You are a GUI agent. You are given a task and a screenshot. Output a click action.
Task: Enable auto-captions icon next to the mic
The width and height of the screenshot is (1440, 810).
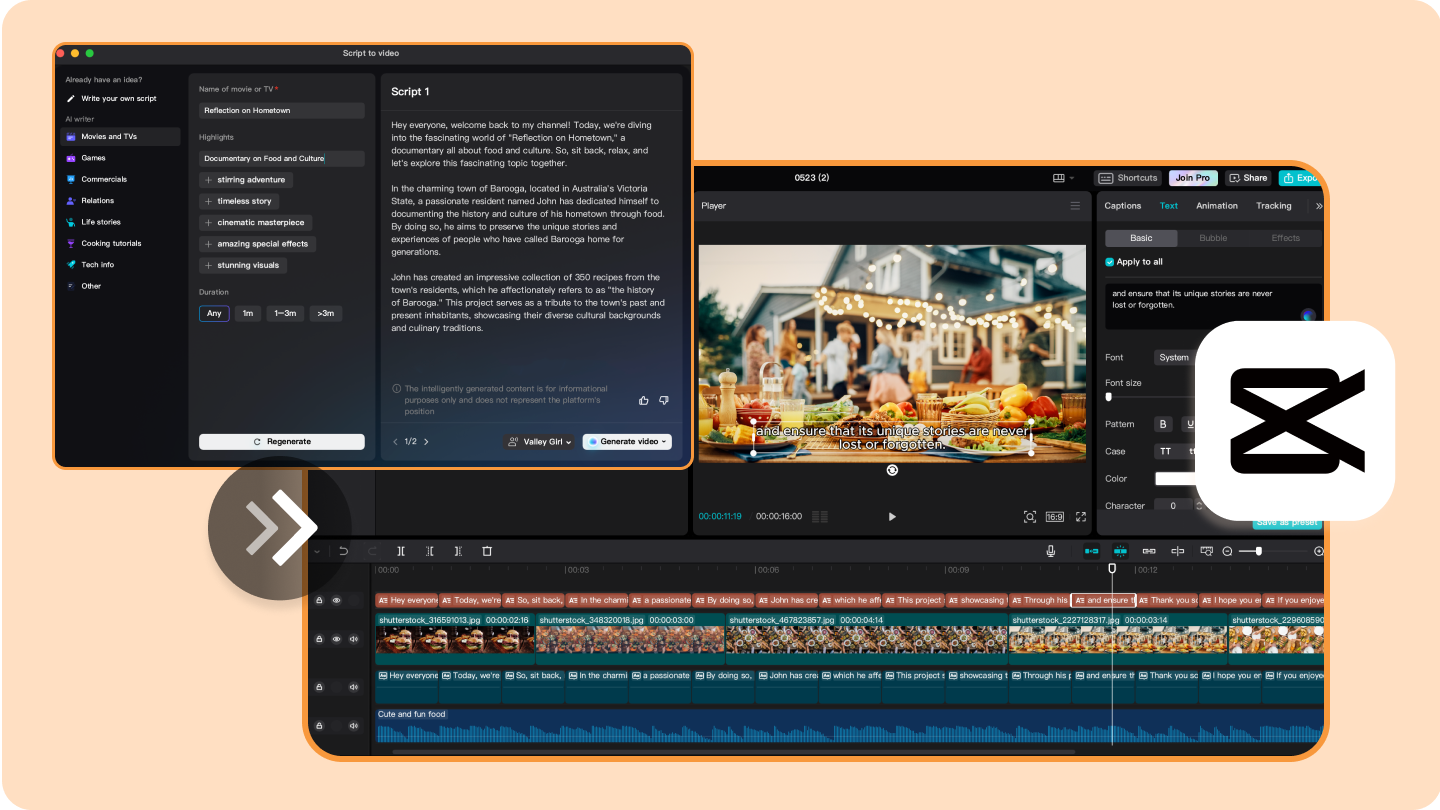1093,551
